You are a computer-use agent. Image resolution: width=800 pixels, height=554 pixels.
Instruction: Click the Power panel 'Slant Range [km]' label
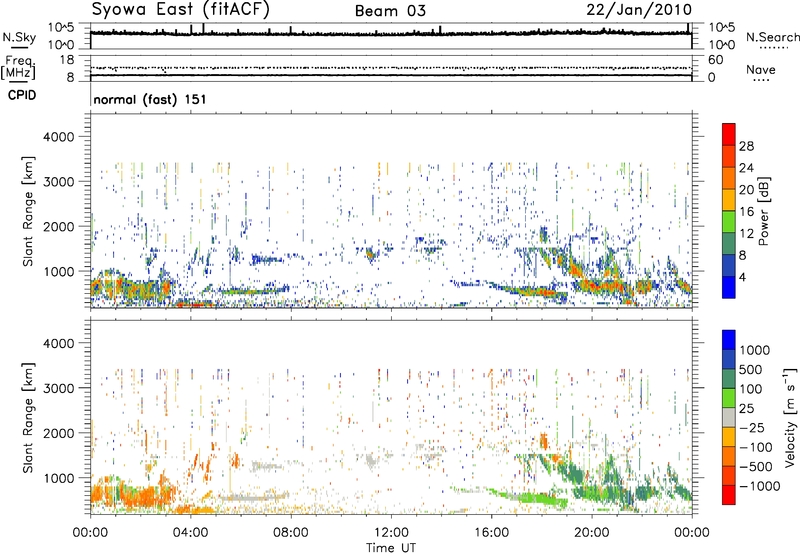28,211
